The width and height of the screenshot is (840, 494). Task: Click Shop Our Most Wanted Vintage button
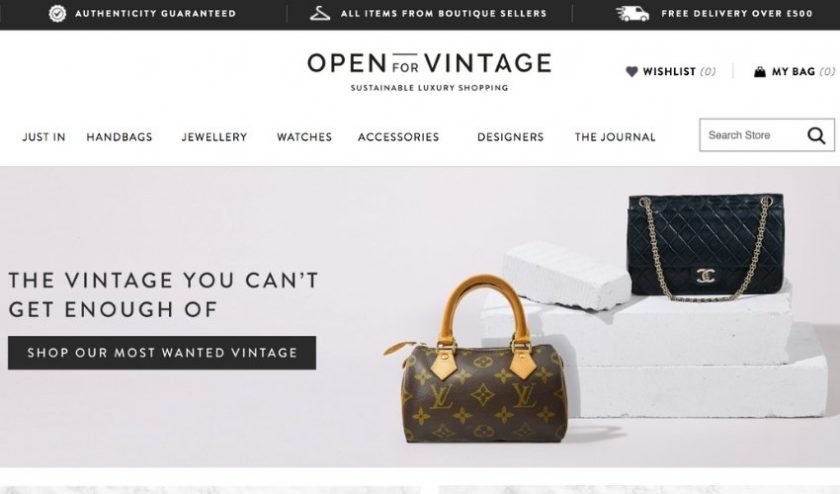[162, 353]
